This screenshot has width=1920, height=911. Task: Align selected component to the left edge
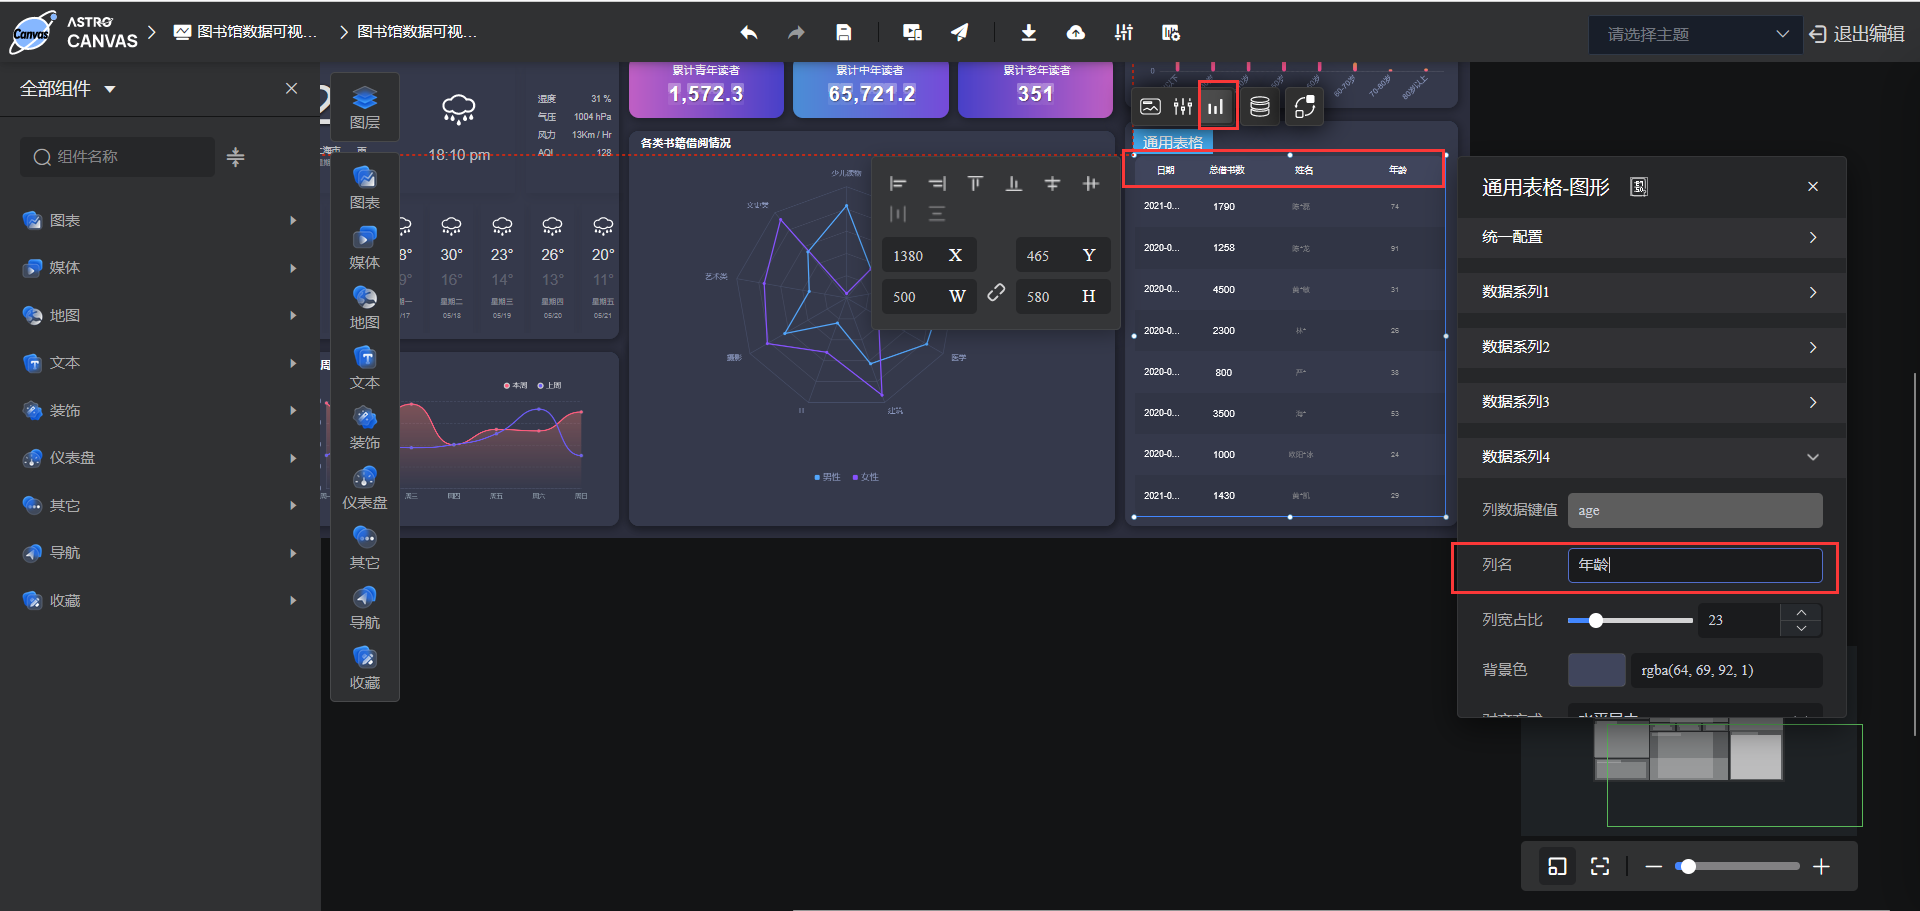click(898, 184)
